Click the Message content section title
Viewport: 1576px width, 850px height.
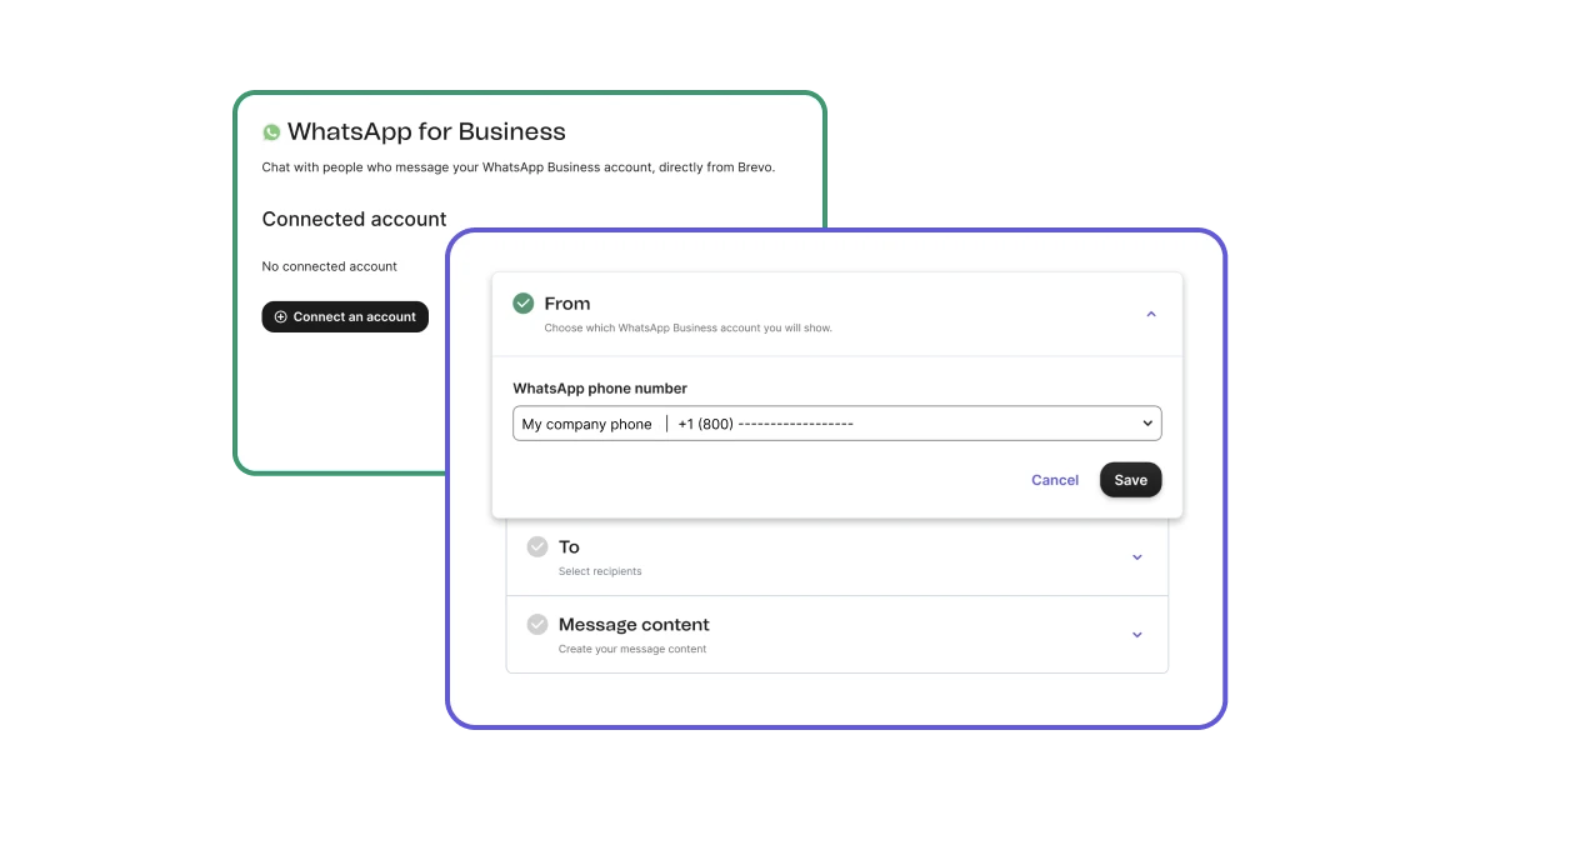pos(634,625)
